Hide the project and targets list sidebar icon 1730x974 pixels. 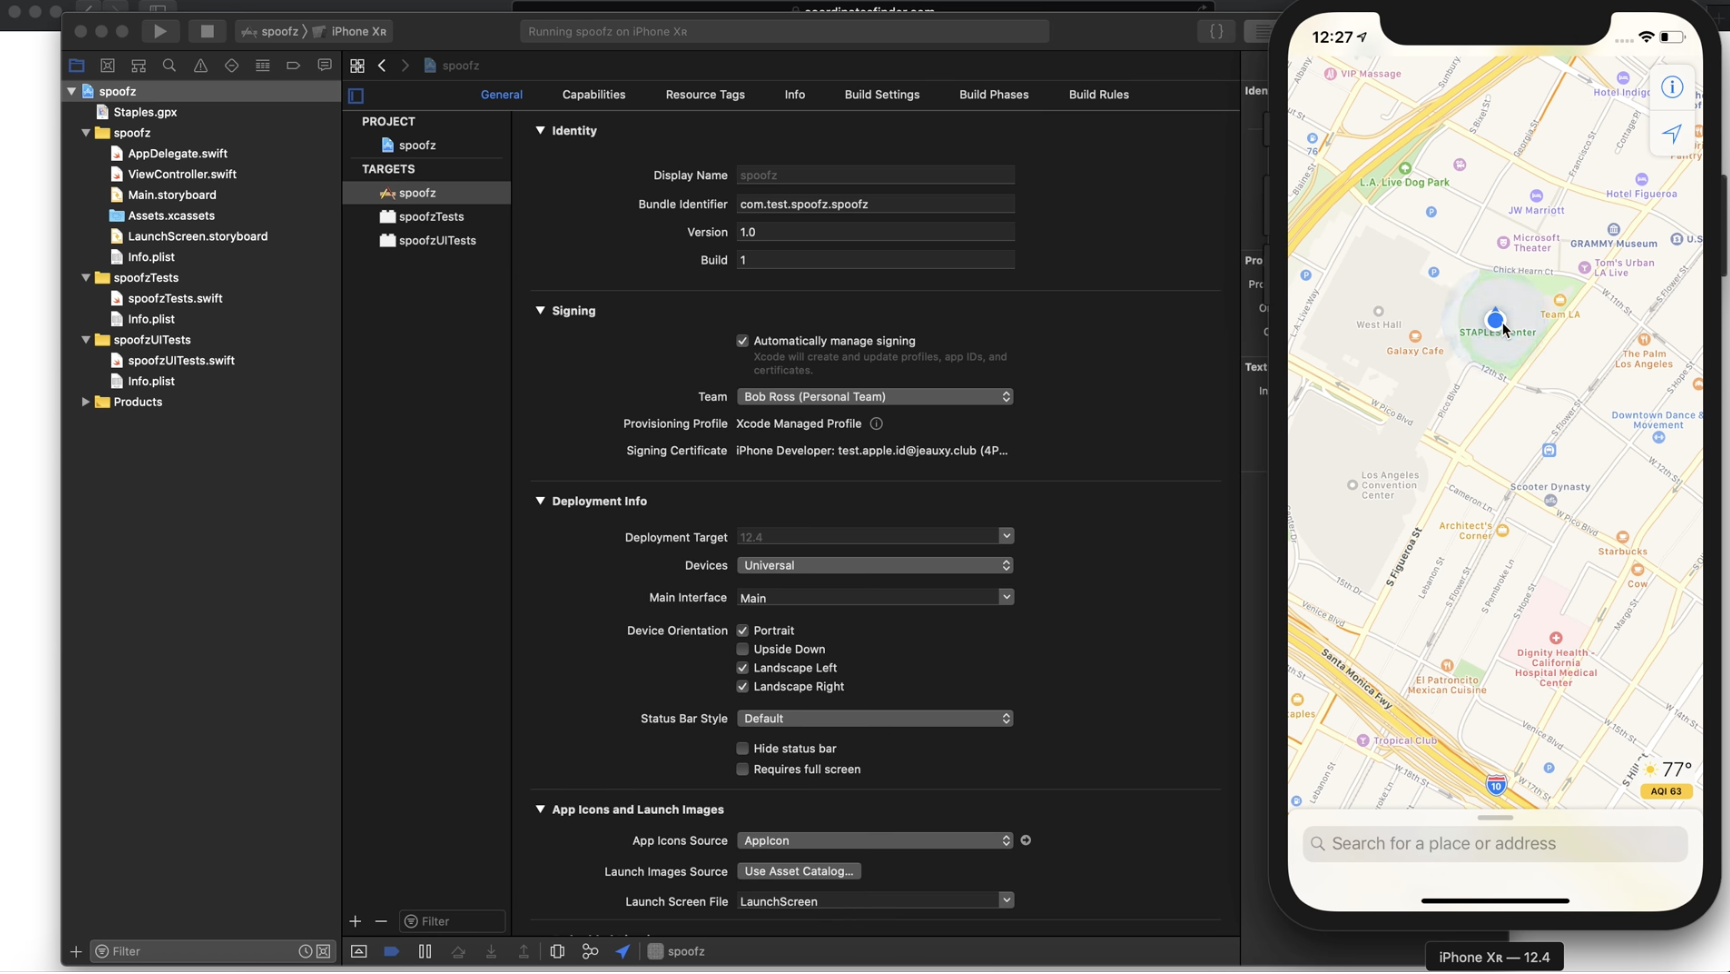point(356,95)
